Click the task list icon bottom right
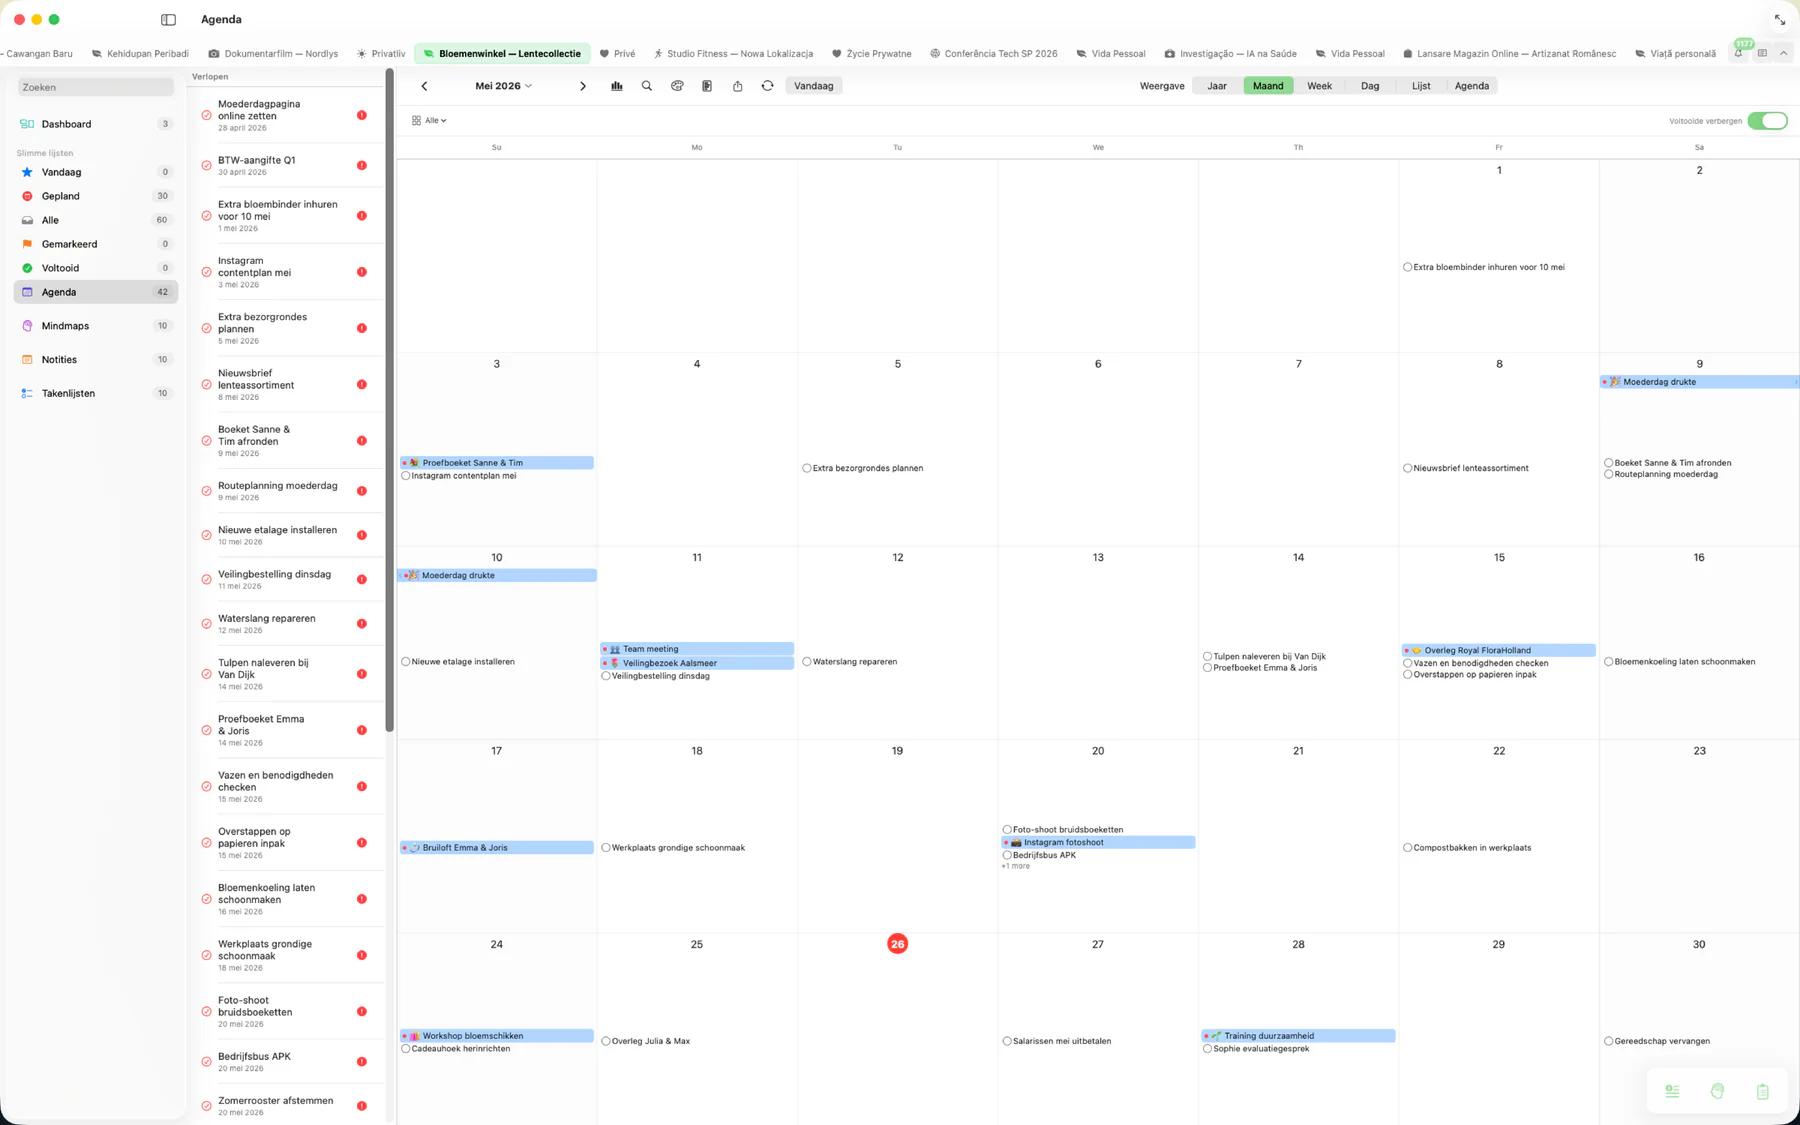1800x1125 pixels. coord(1672,1091)
